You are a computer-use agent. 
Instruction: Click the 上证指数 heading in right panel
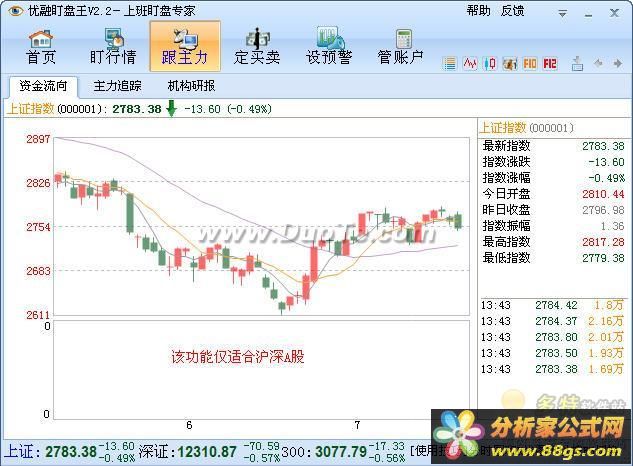point(503,128)
